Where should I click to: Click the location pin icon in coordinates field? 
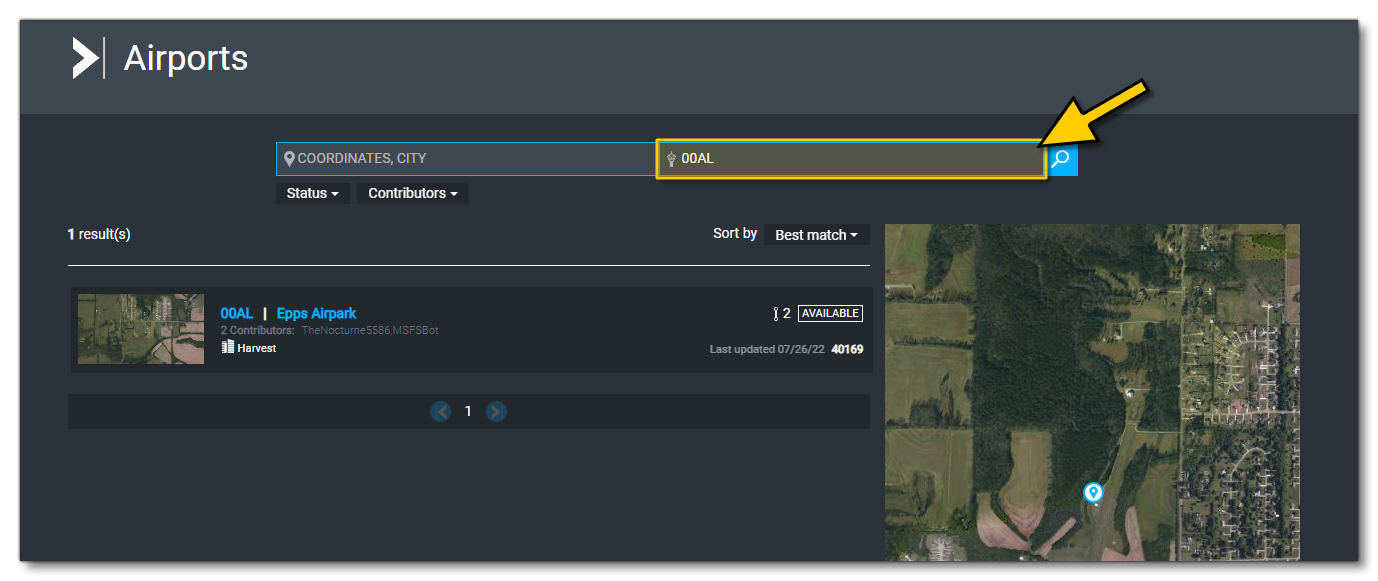coord(288,157)
